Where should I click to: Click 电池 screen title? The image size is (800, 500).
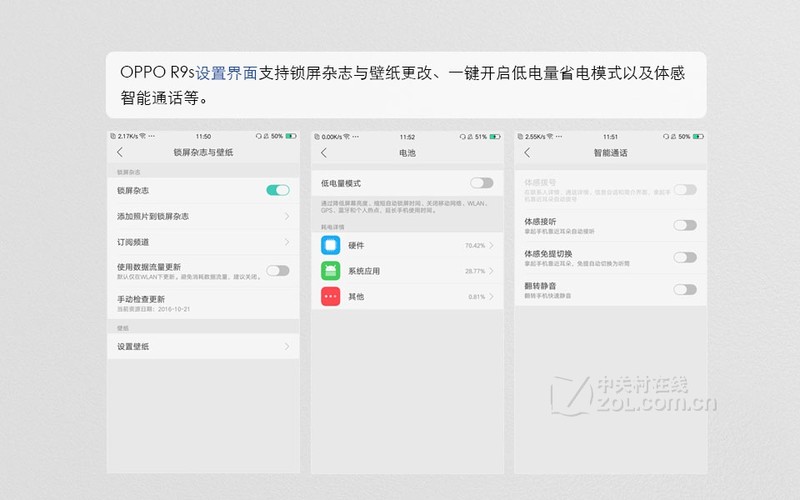[x=407, y=153]
